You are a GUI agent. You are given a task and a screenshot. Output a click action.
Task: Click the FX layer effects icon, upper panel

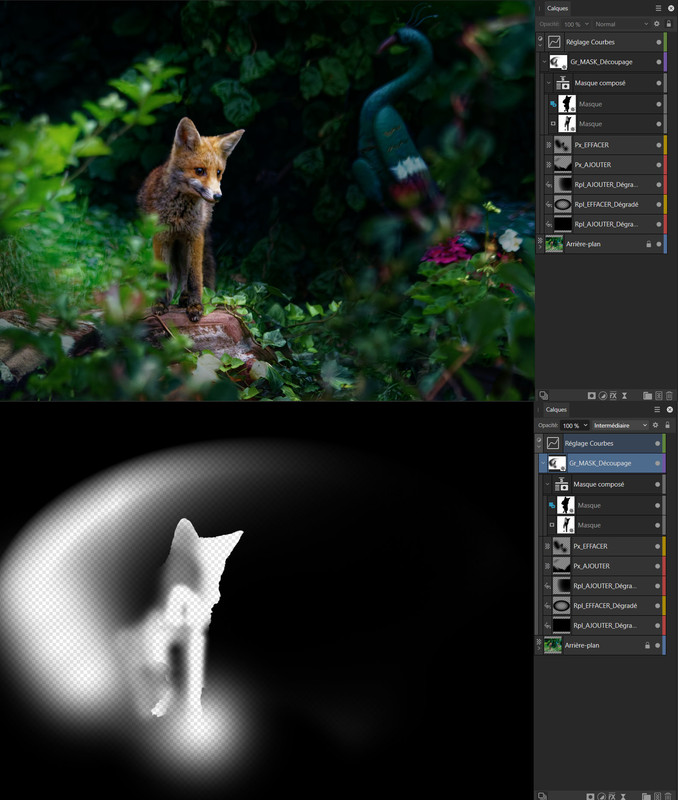pyautogui.click(x=613, y=395)
